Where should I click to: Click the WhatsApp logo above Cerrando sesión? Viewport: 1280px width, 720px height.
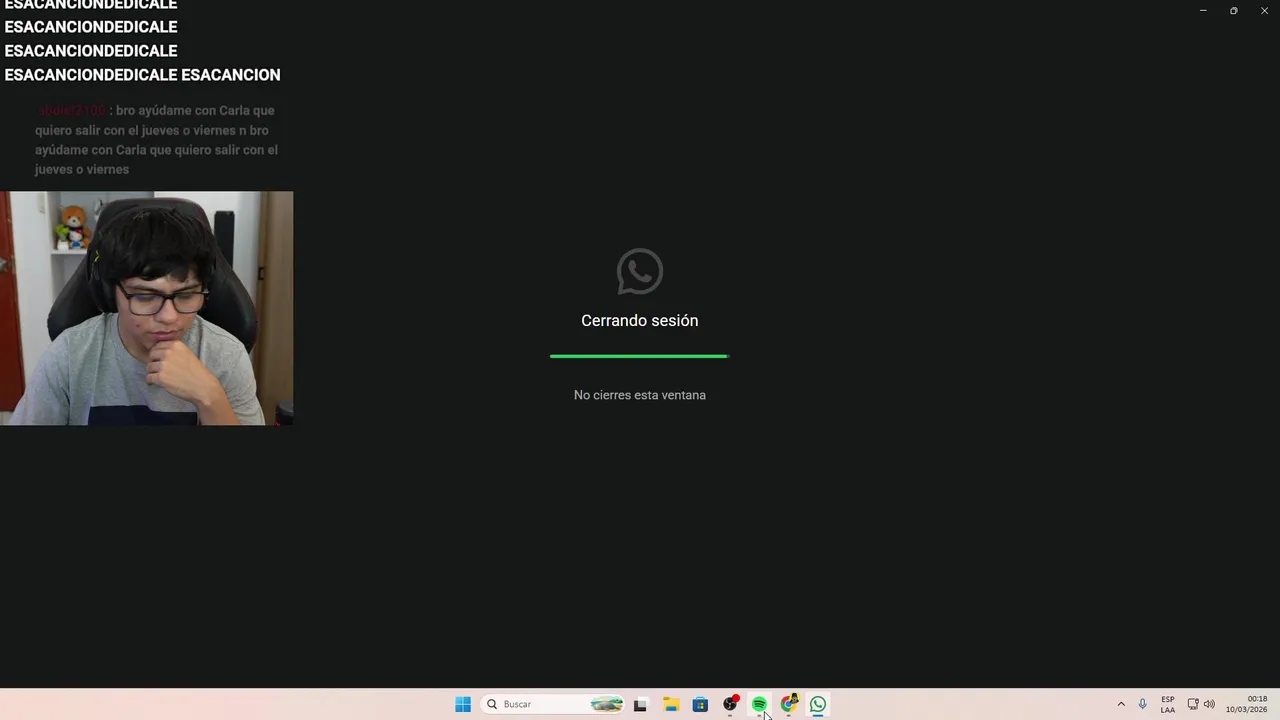pos(640,271)
